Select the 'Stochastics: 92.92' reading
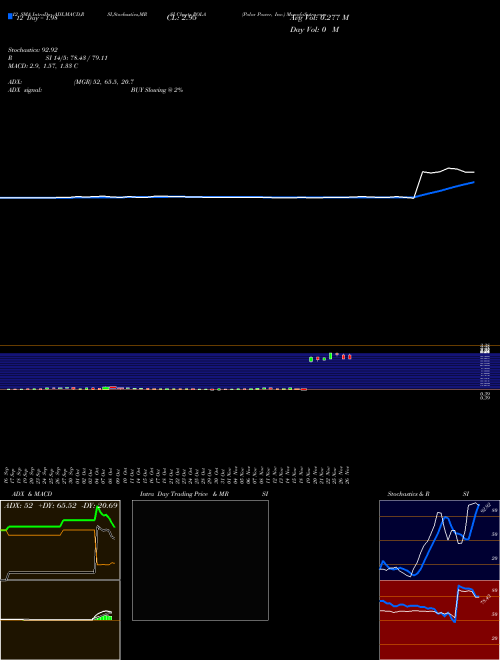 tap(33, 50)
